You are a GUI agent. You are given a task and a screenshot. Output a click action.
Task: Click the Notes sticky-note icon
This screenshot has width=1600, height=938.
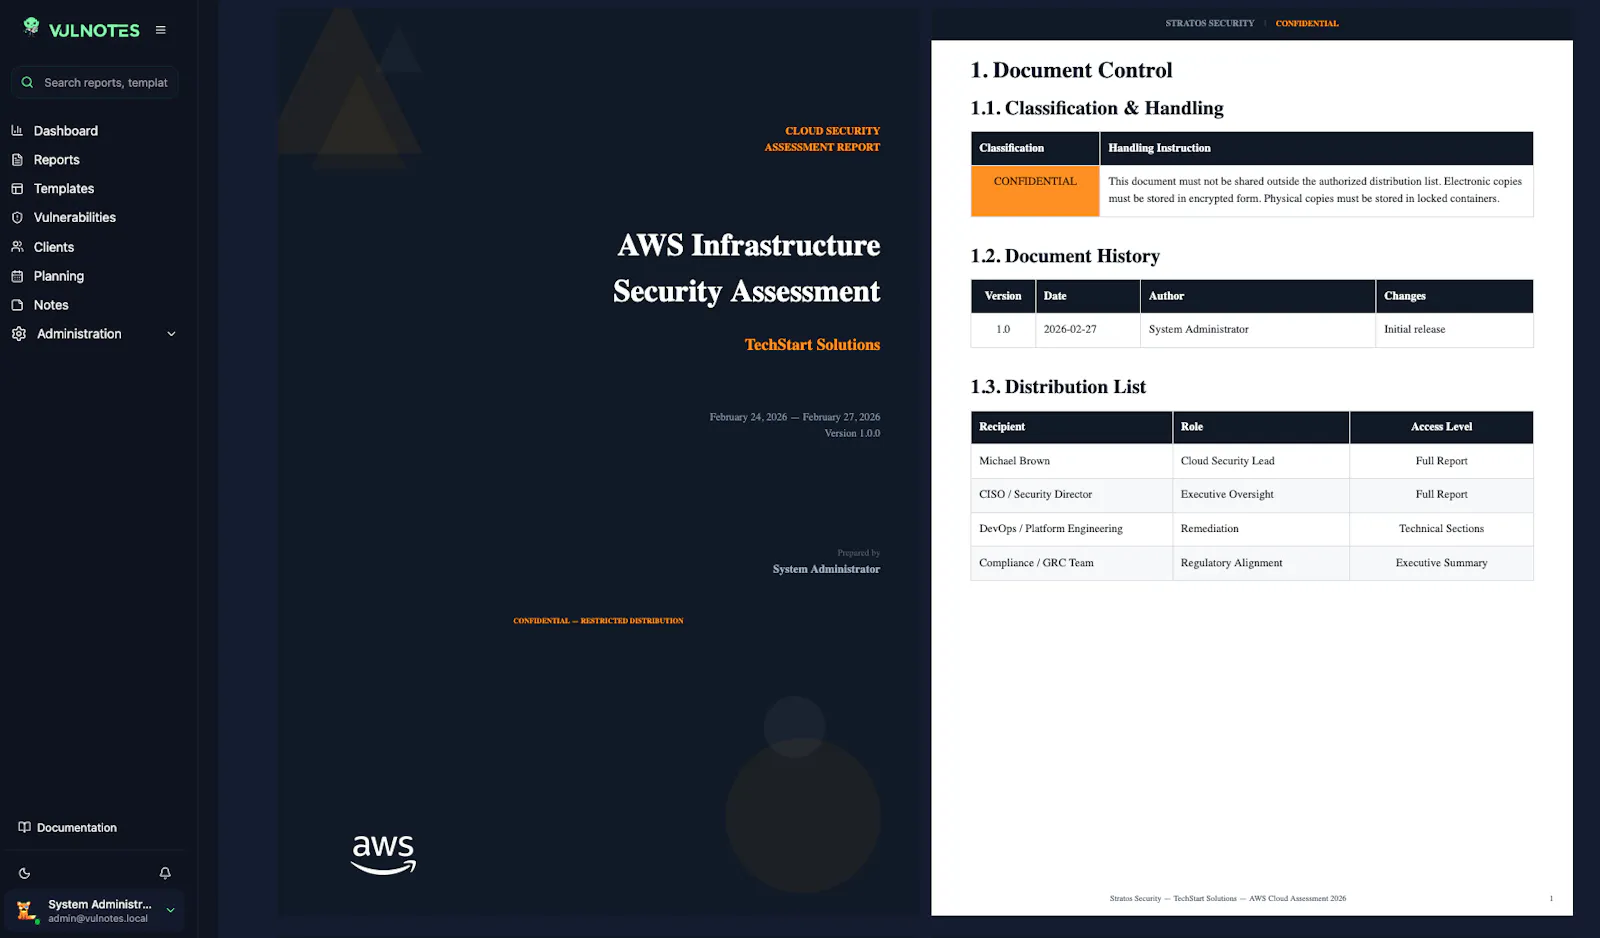[x=17, y=305]
